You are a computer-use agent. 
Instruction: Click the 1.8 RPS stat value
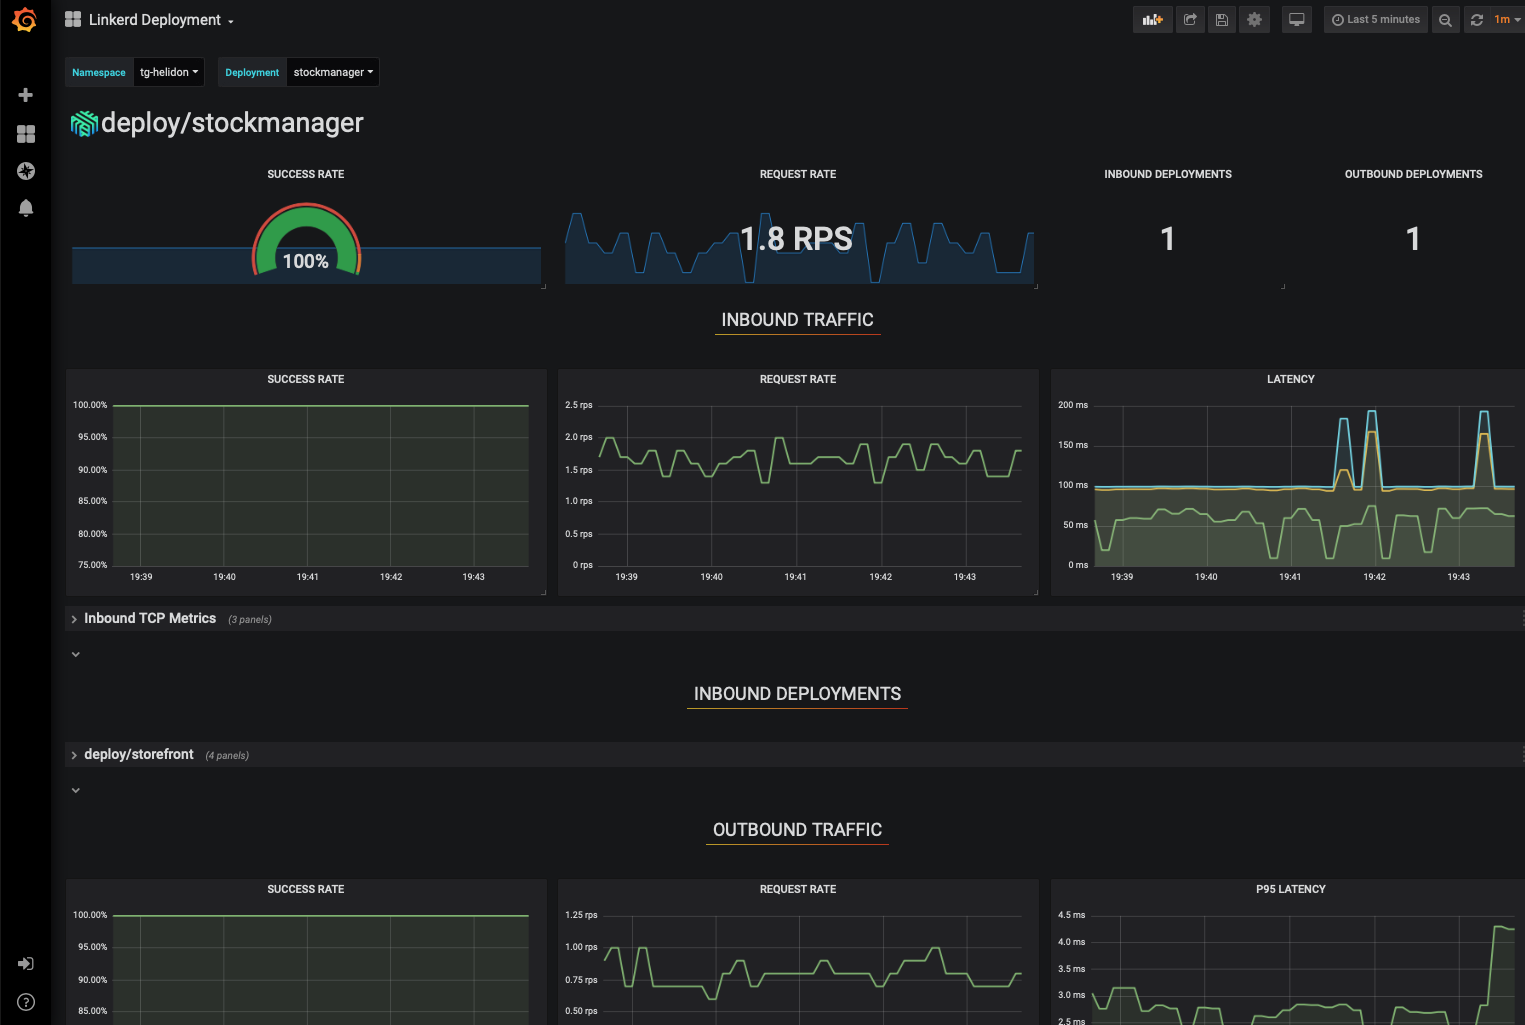tap(797, 239)
